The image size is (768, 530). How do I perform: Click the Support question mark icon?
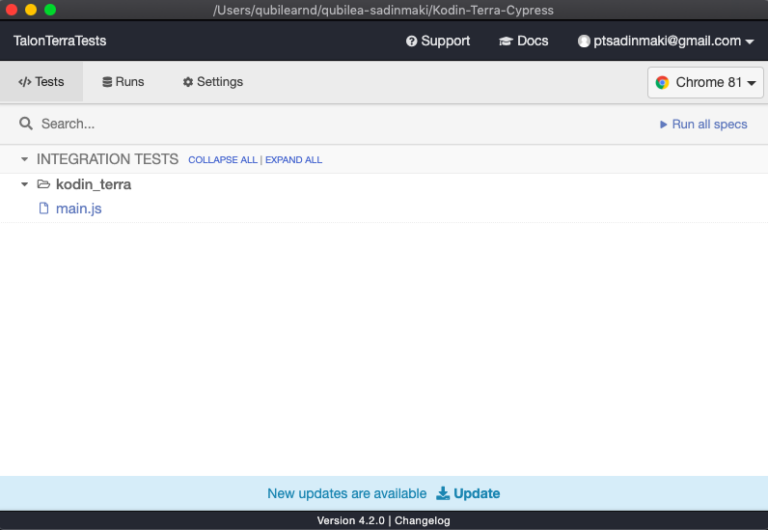click(x=411, y=41)
